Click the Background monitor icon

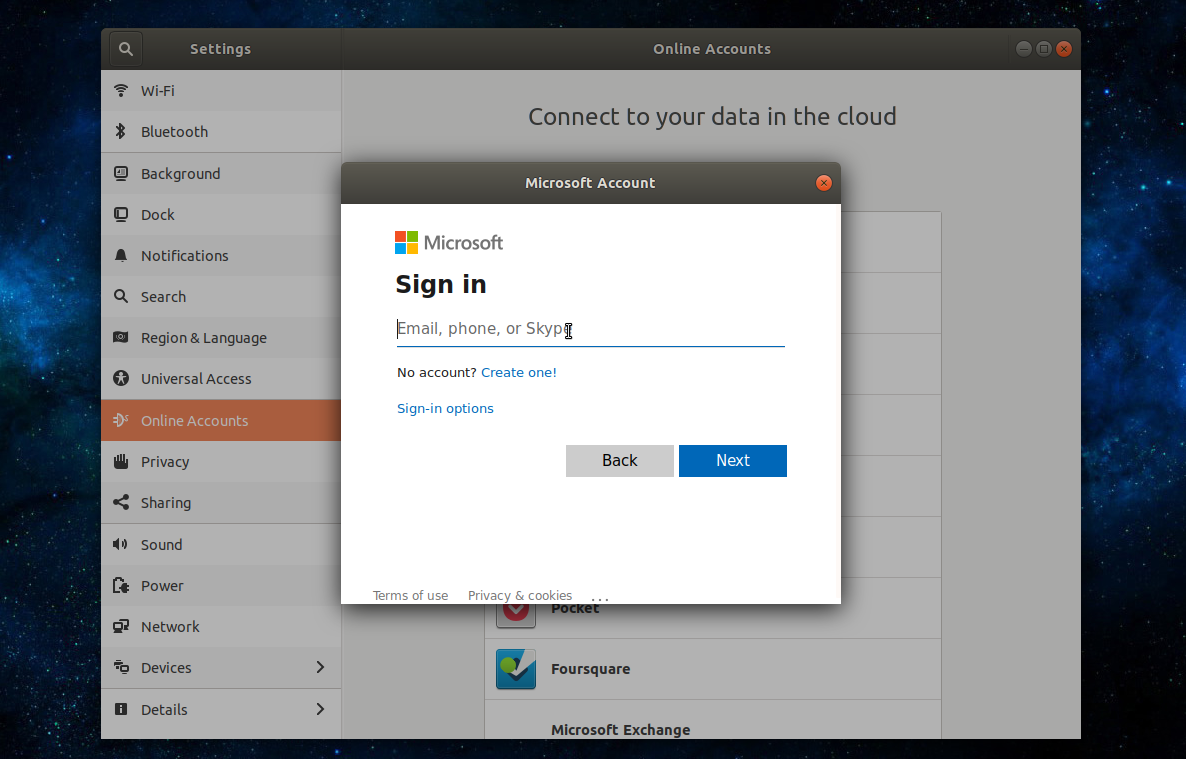121,173
